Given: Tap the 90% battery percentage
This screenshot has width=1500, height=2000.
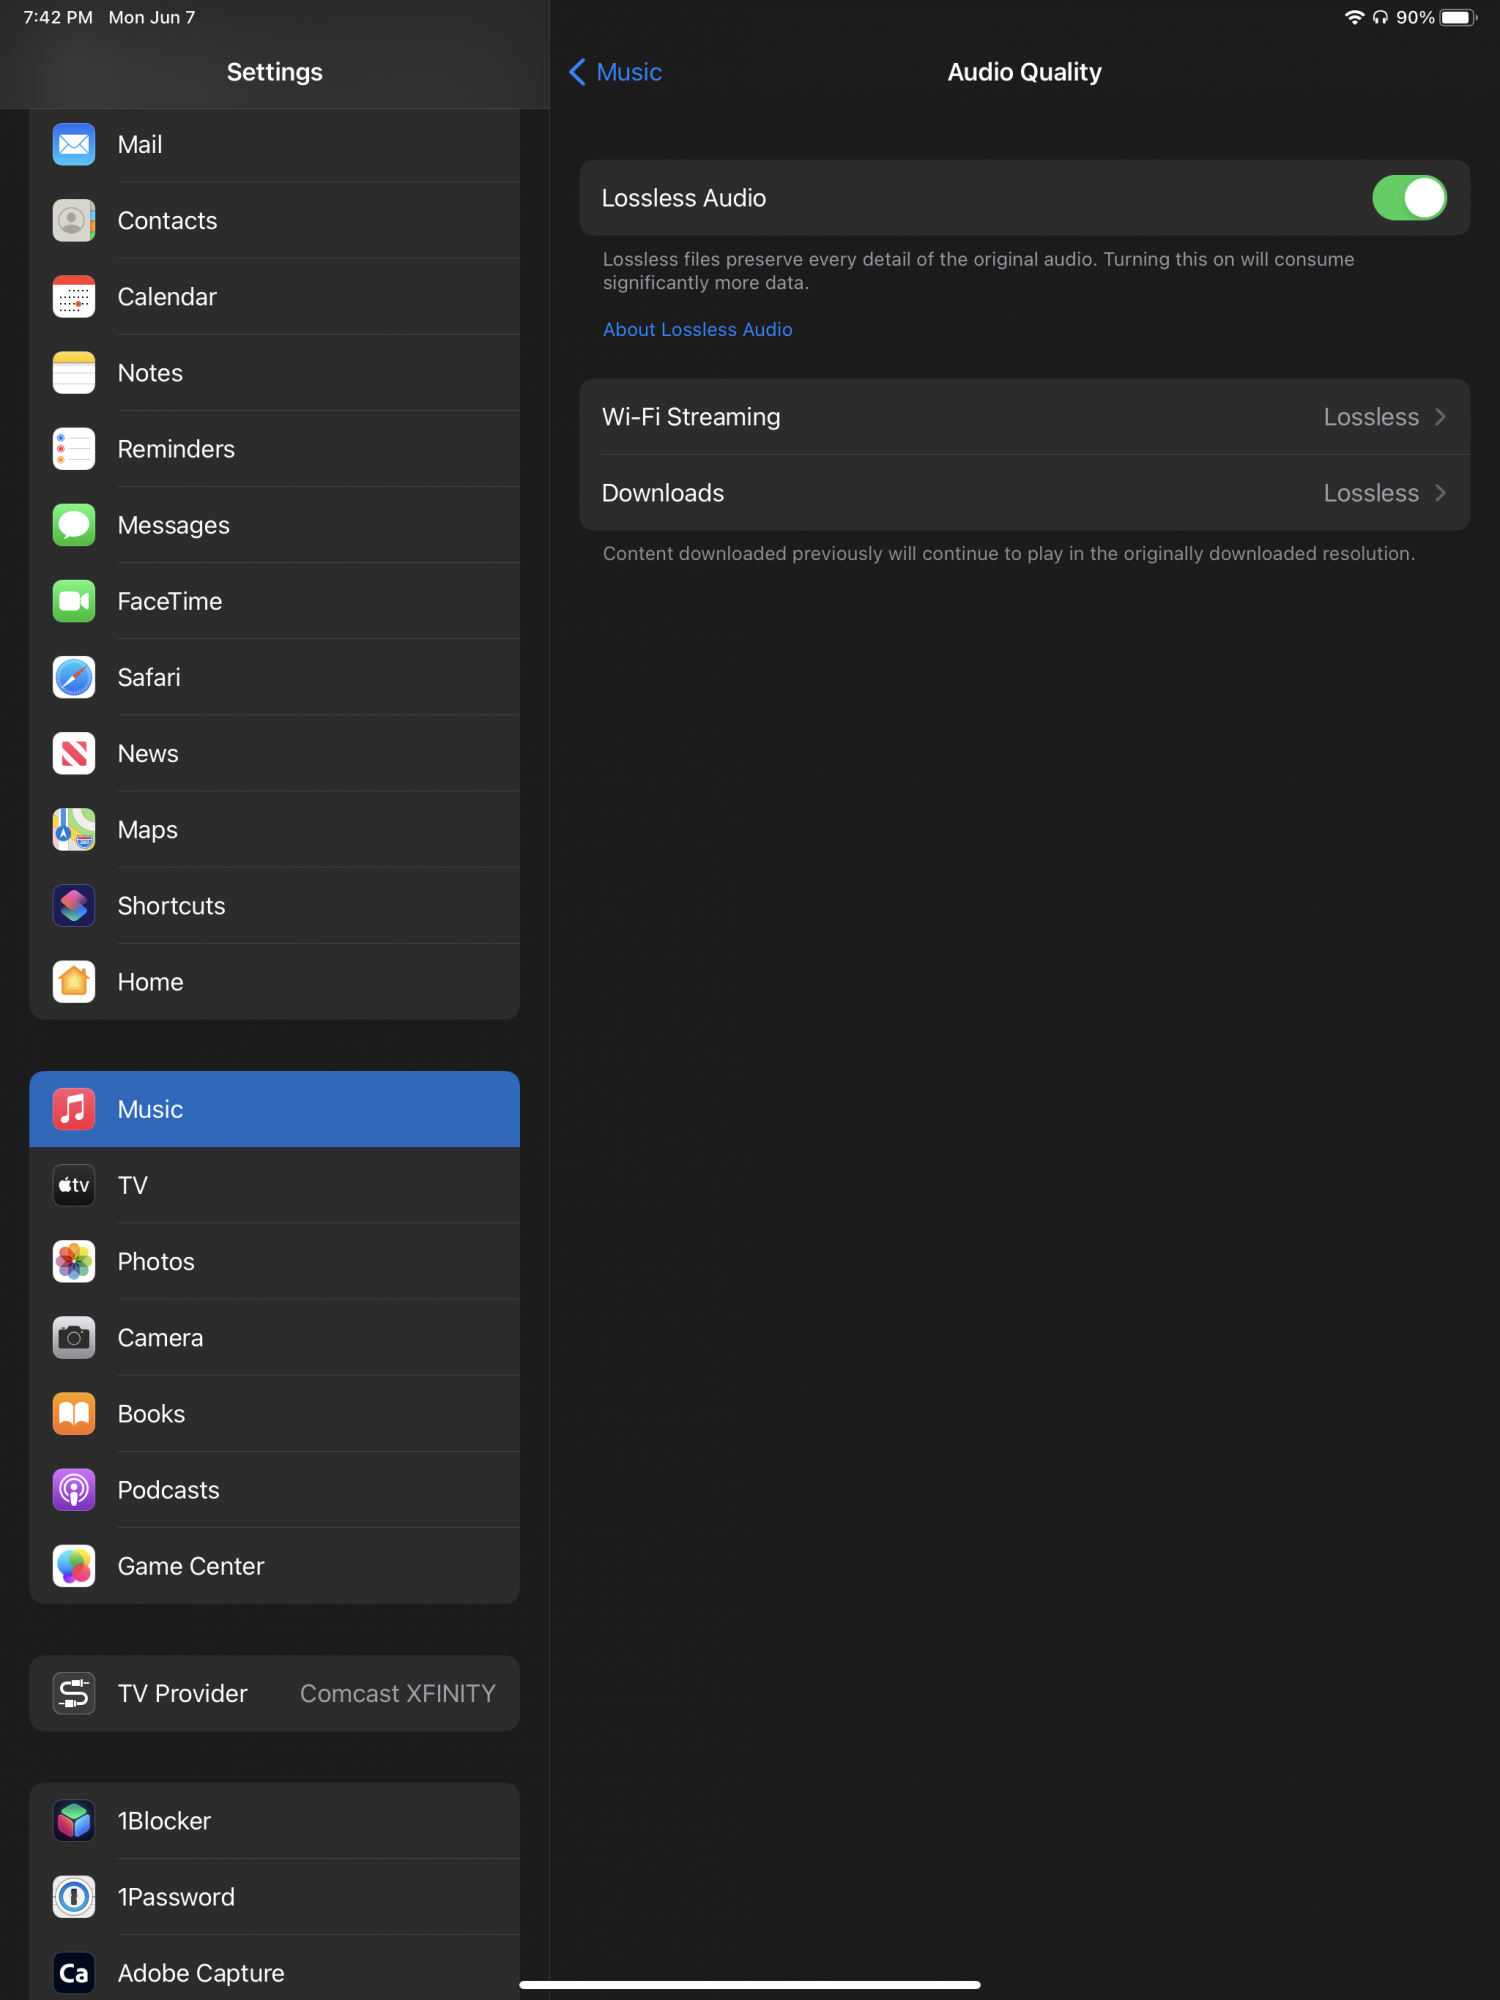Looking at the screenshot, I should [1415, 17].
